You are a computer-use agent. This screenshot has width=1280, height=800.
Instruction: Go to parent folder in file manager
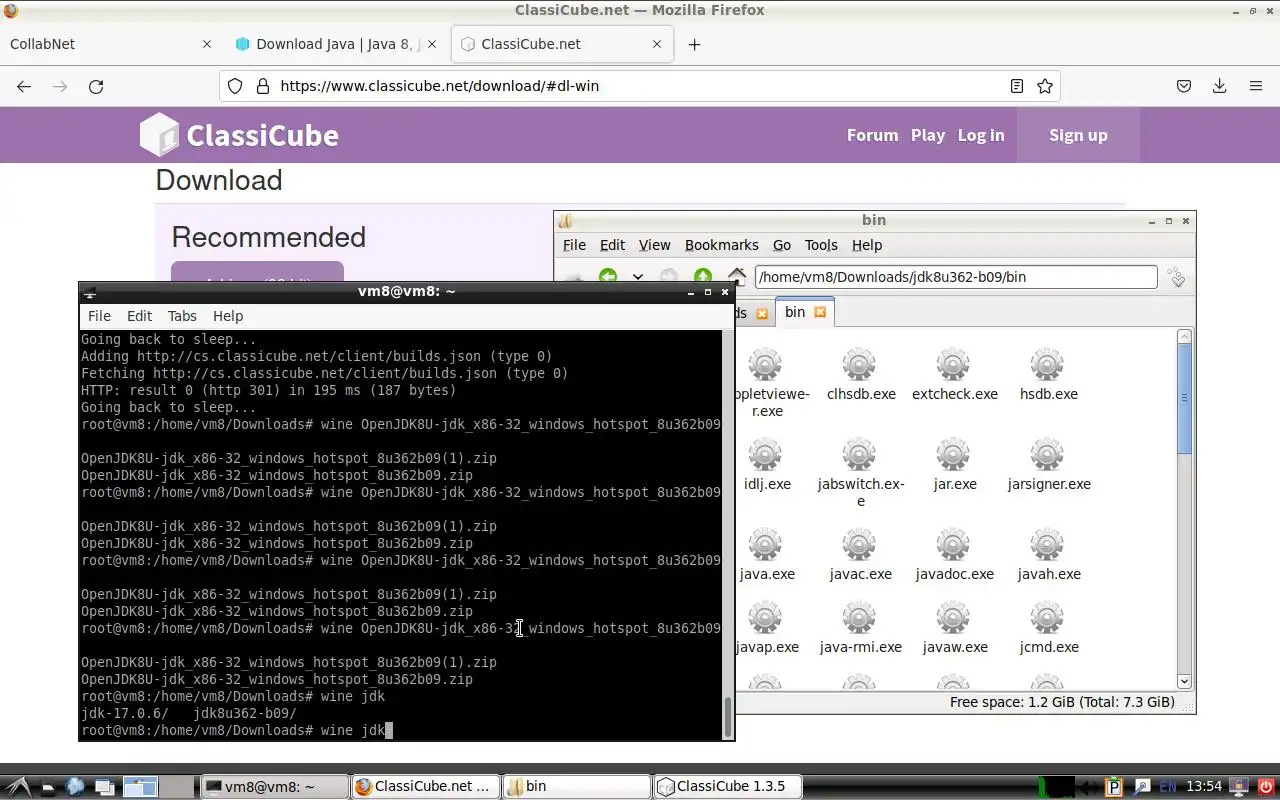click(x=703, y=277)
